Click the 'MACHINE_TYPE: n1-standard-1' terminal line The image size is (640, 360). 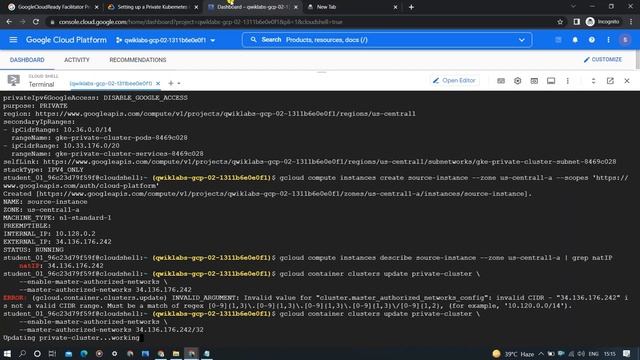click(x=57, y=218)
